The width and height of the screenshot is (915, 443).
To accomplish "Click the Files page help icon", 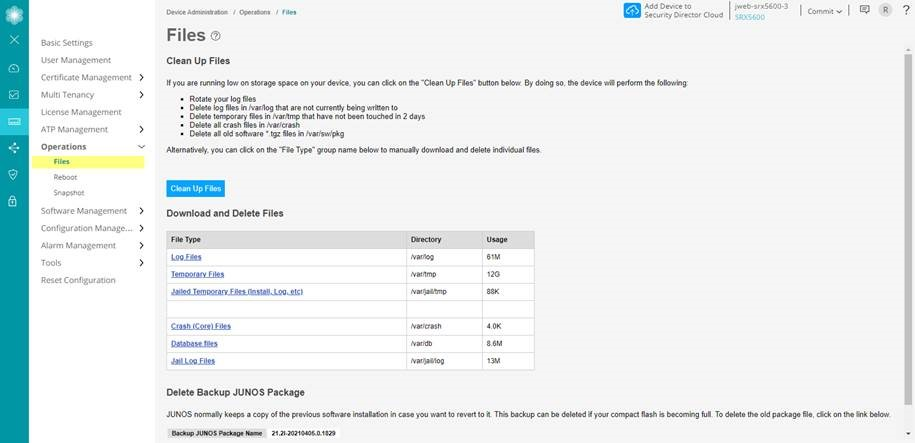I will tap(216, 36).
